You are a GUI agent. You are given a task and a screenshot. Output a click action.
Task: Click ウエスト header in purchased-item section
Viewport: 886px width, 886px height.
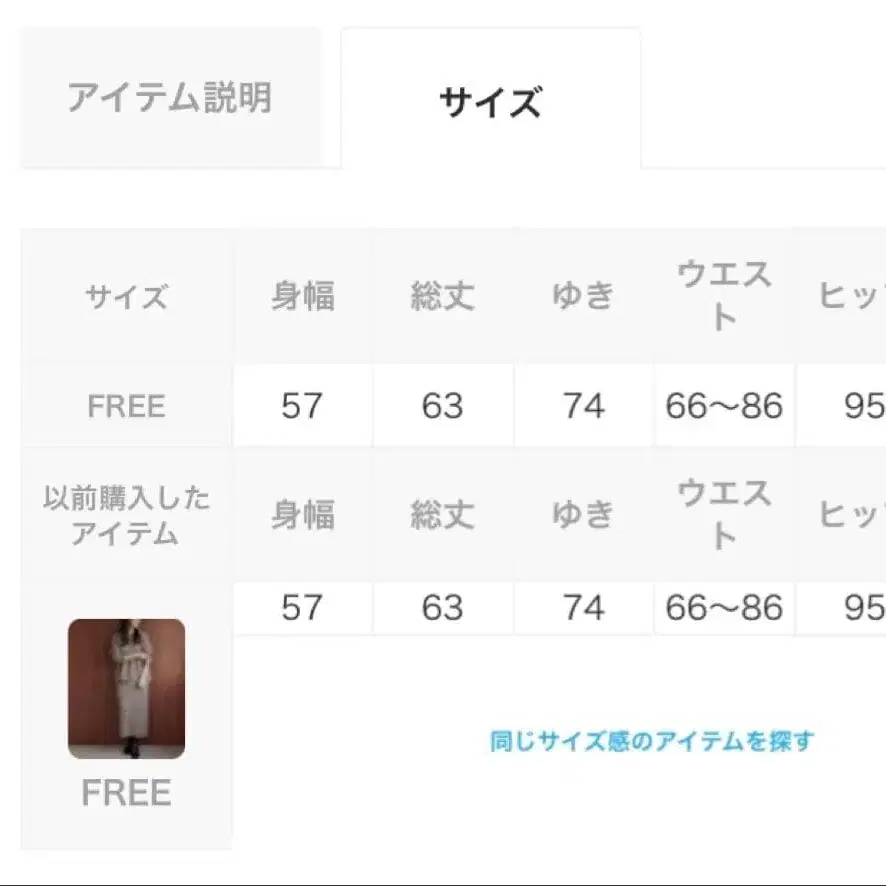pos(724,515)
